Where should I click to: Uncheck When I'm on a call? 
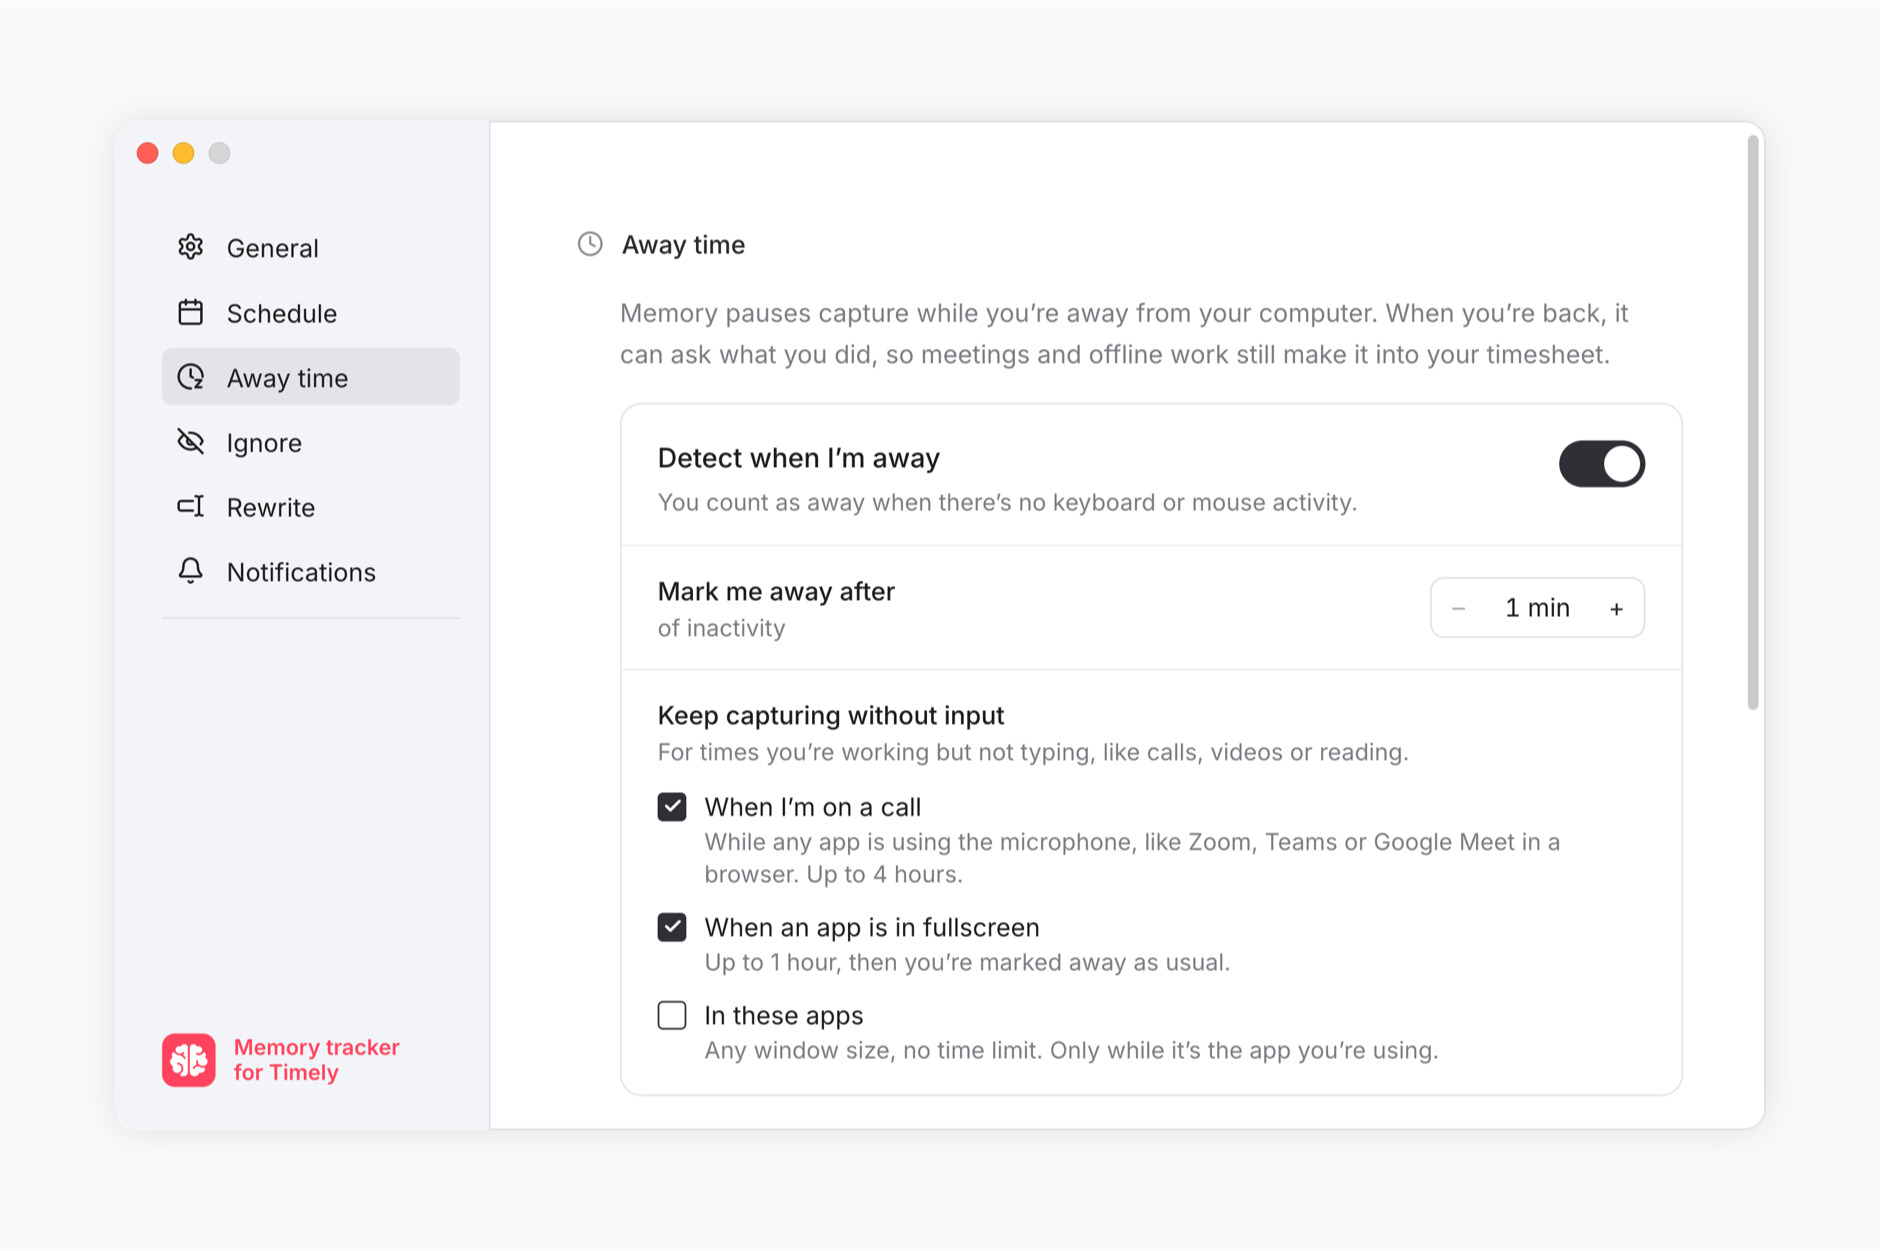tap(672, 807)
